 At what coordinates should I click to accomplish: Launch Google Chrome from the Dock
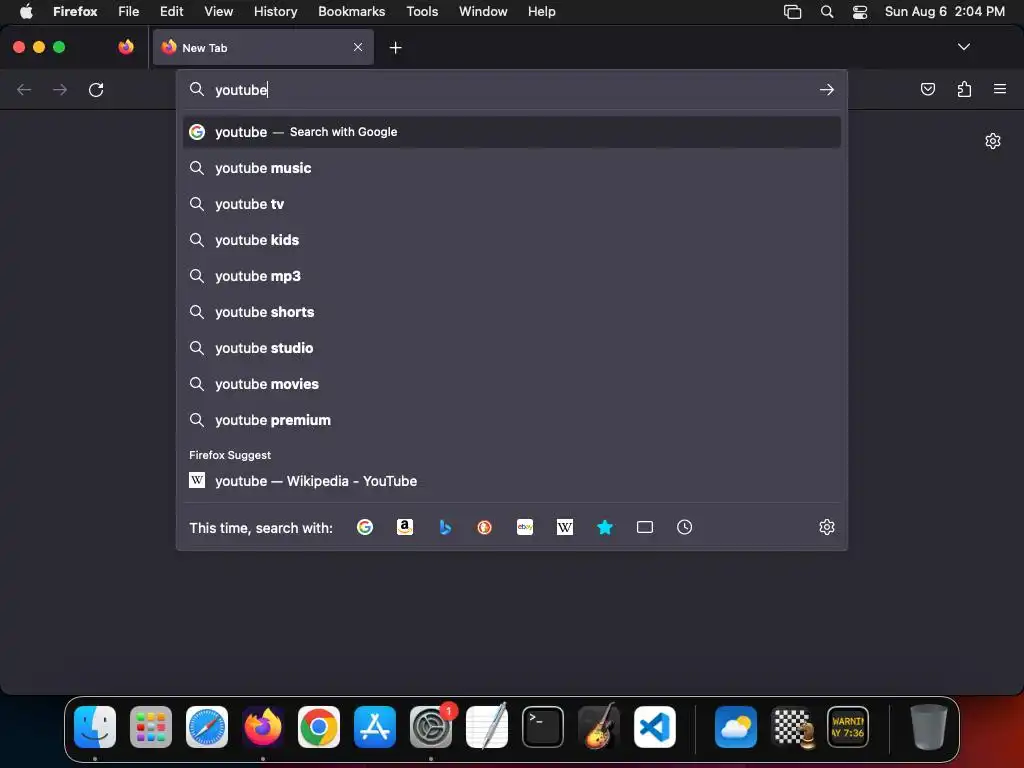[x=319, y=727]
